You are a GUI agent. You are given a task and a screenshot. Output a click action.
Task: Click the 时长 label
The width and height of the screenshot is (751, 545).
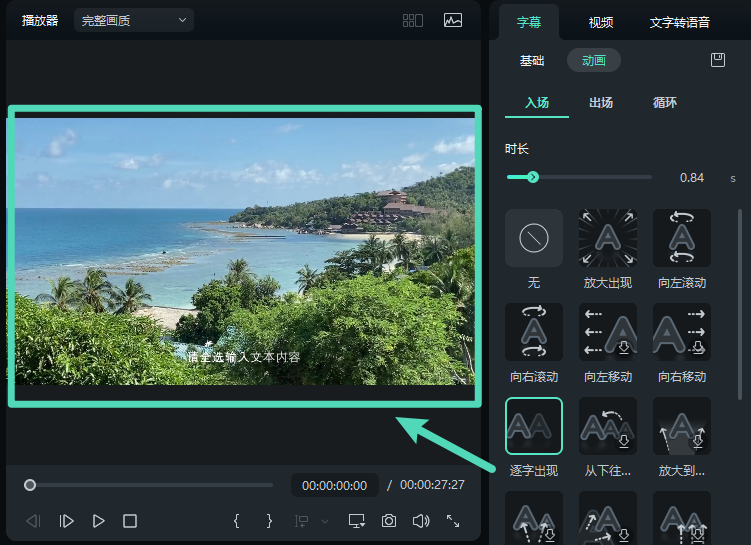pyautogui.click(x=516, y=149)
